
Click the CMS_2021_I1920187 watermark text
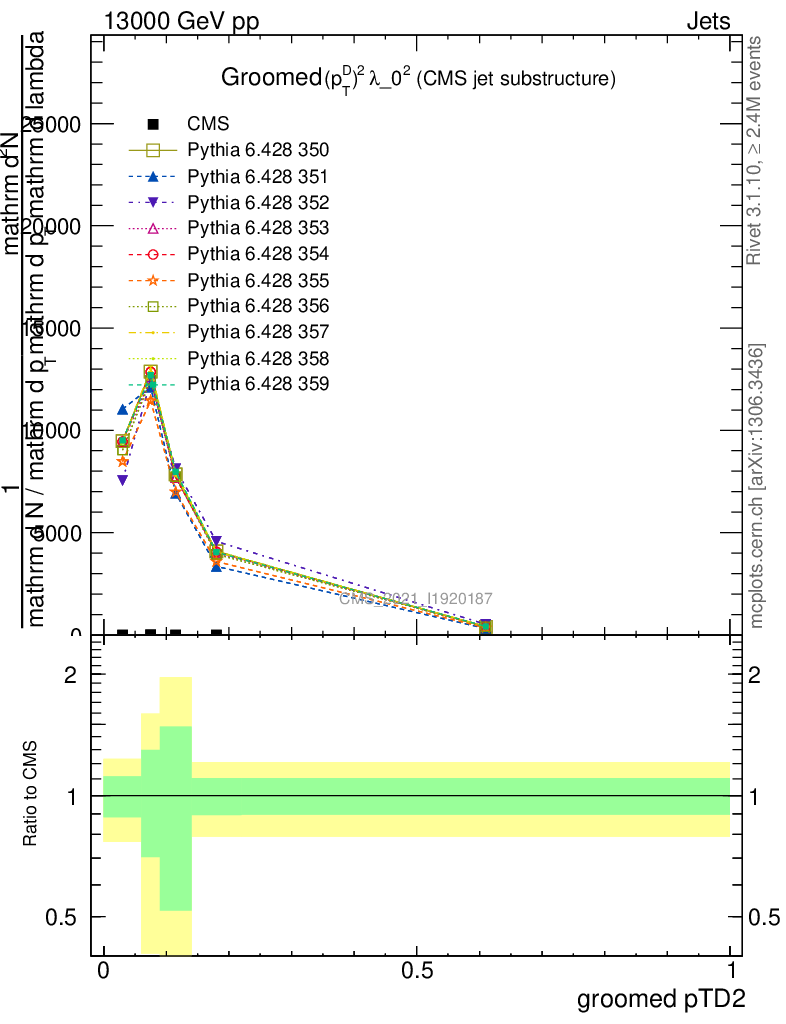(x=416, y=599)
